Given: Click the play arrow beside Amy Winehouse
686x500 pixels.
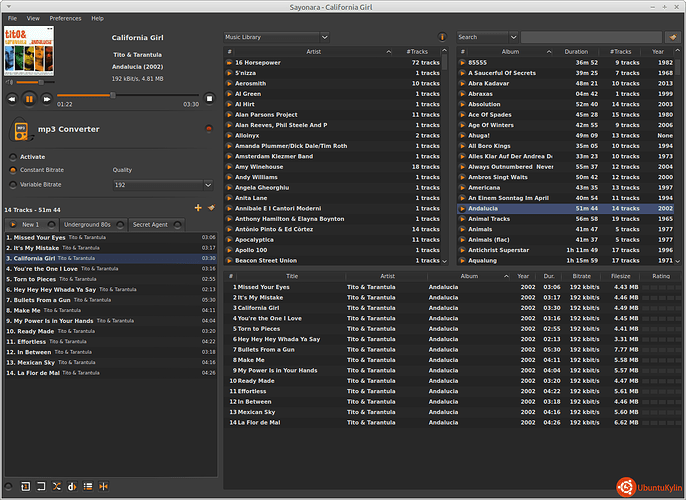Looking at the screenshot, I should tap(229, 167).
